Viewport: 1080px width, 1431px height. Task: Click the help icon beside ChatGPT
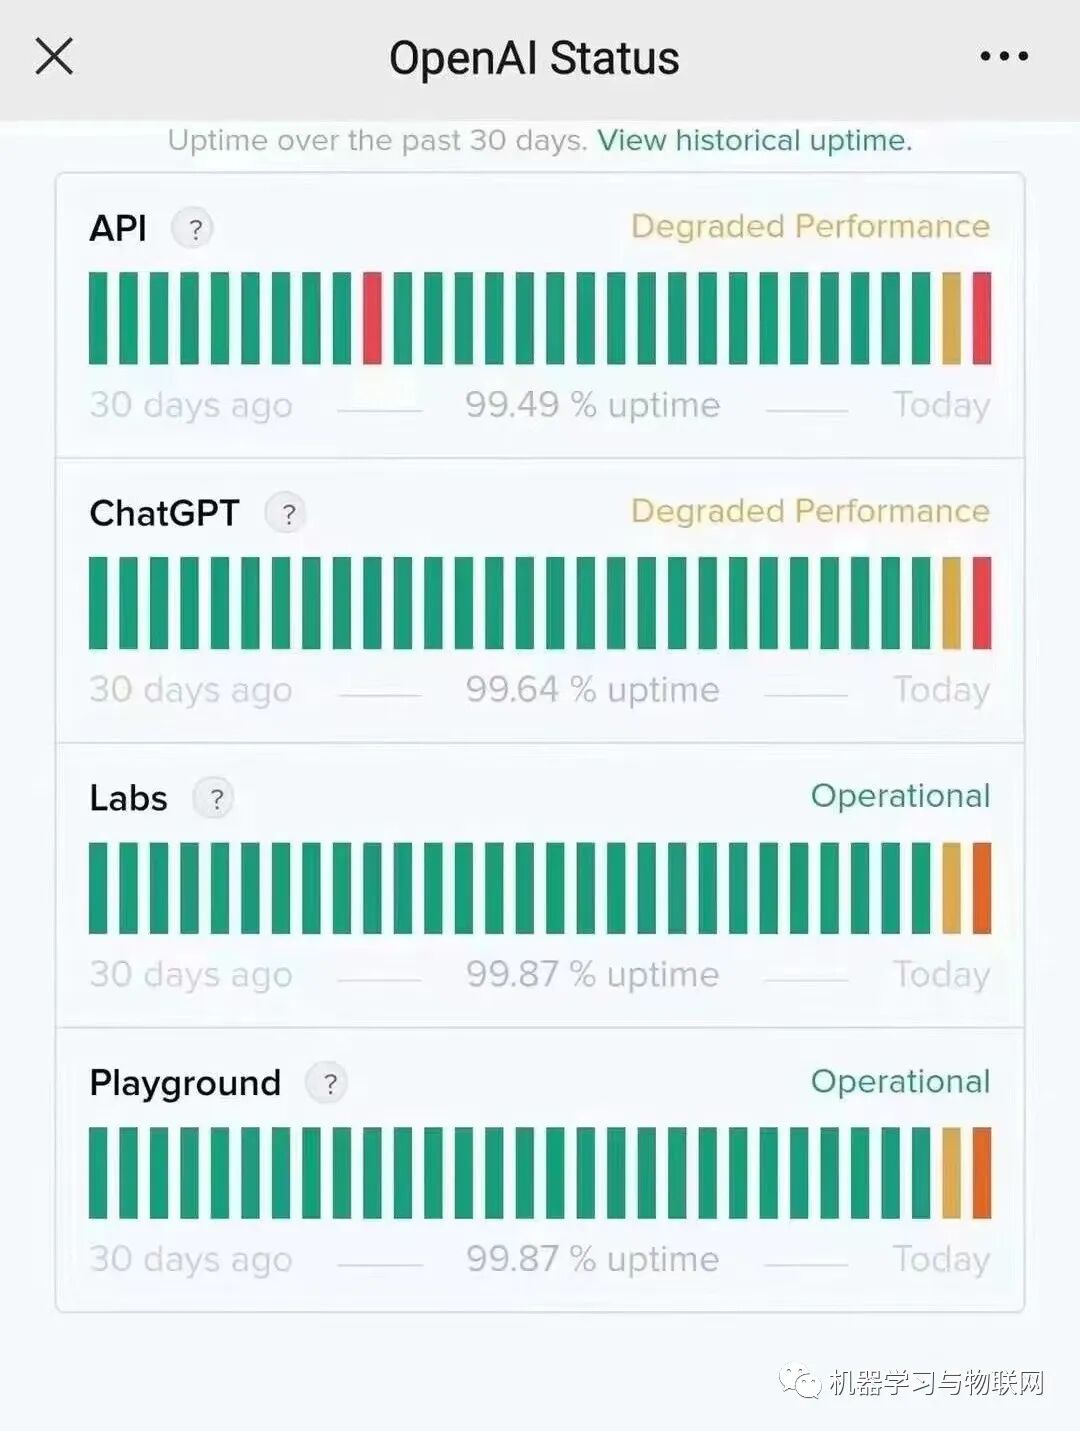coord(287,514)
